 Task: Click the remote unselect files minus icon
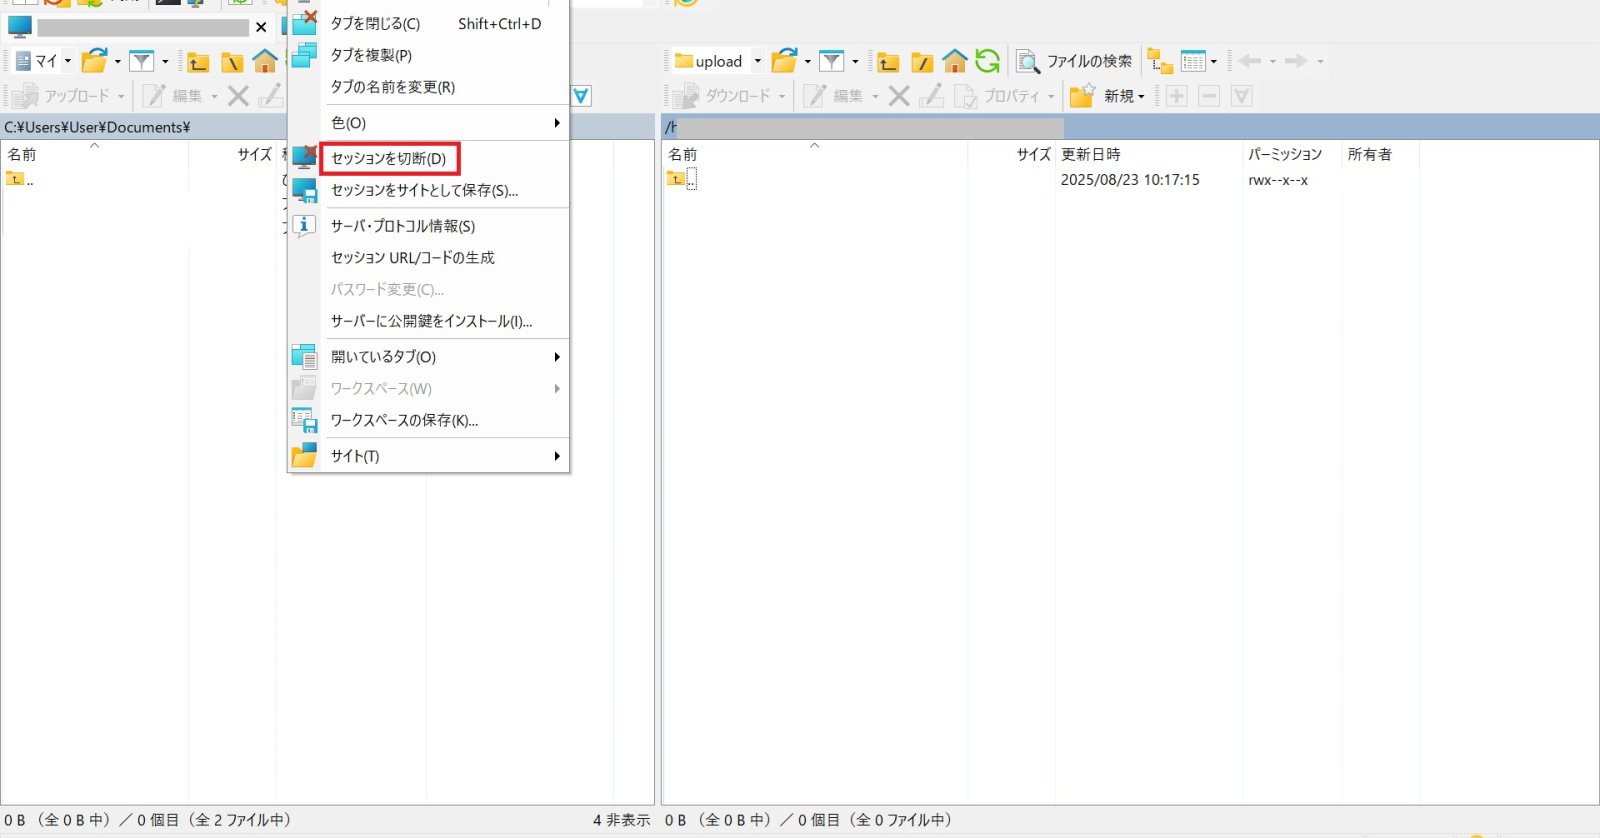(1209, 96)
